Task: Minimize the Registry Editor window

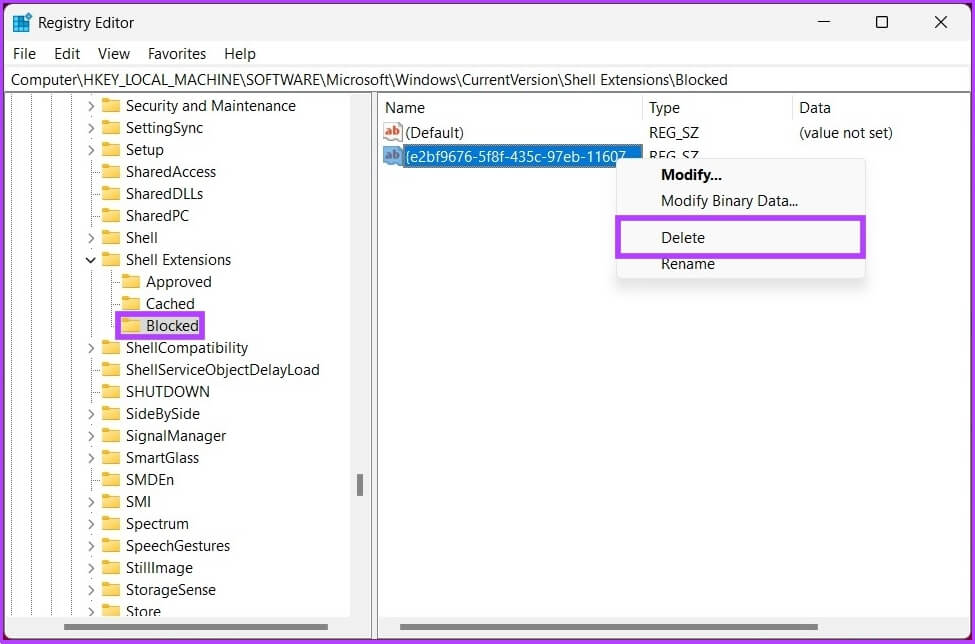Action: (x=824, y=22)
